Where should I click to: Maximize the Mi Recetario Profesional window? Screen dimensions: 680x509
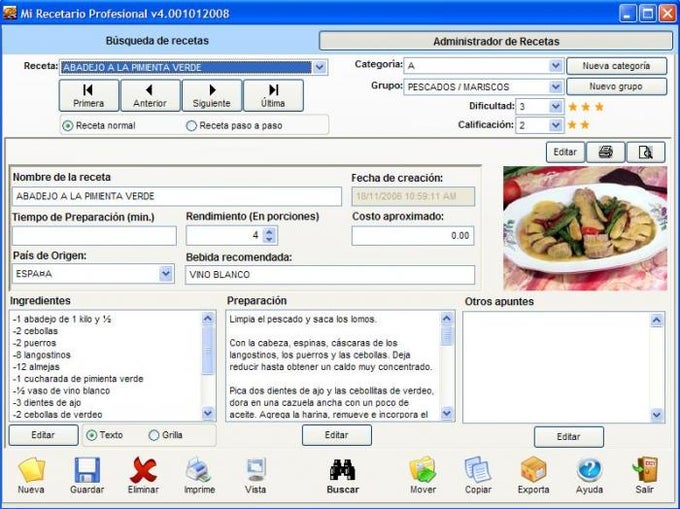click(648, 13)
